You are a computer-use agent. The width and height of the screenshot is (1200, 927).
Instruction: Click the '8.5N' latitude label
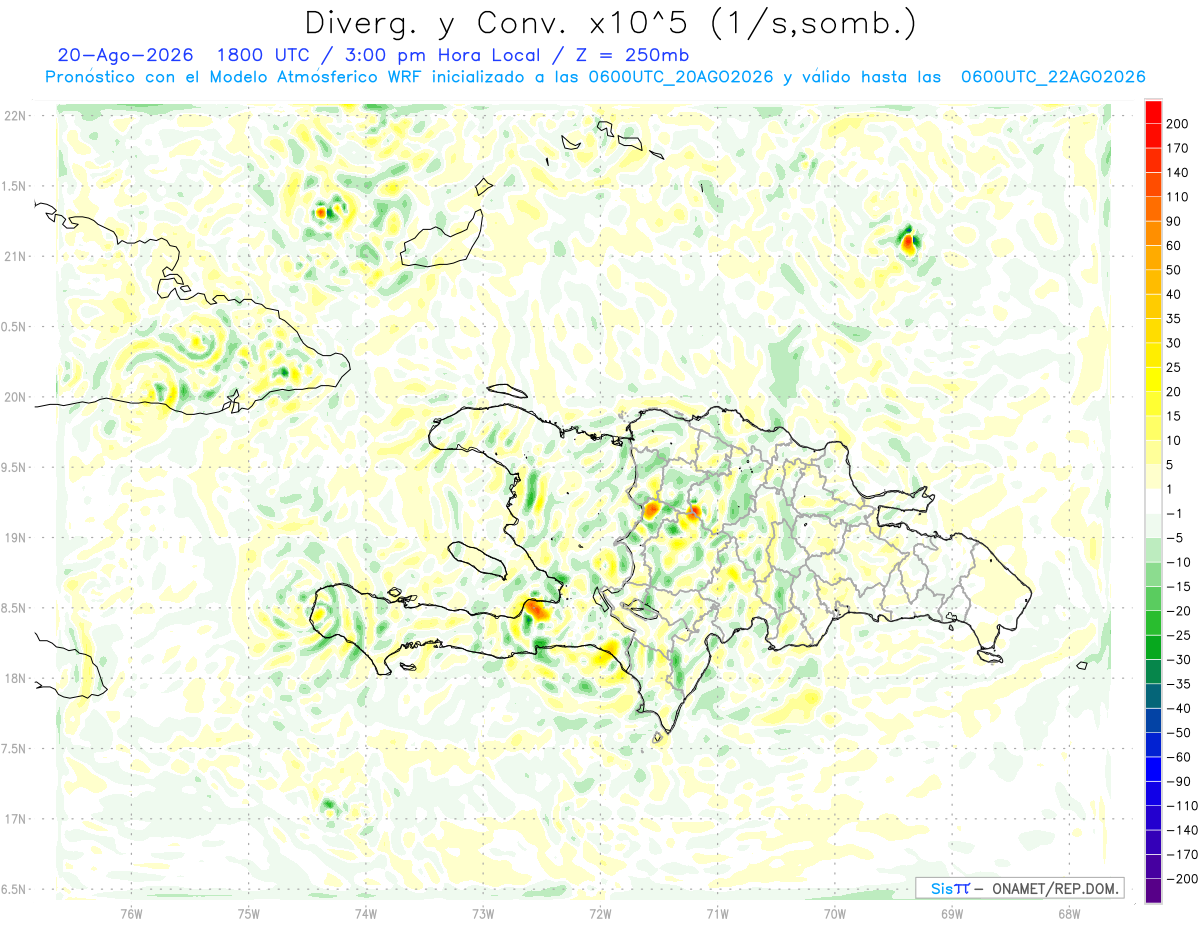(14, 608)
